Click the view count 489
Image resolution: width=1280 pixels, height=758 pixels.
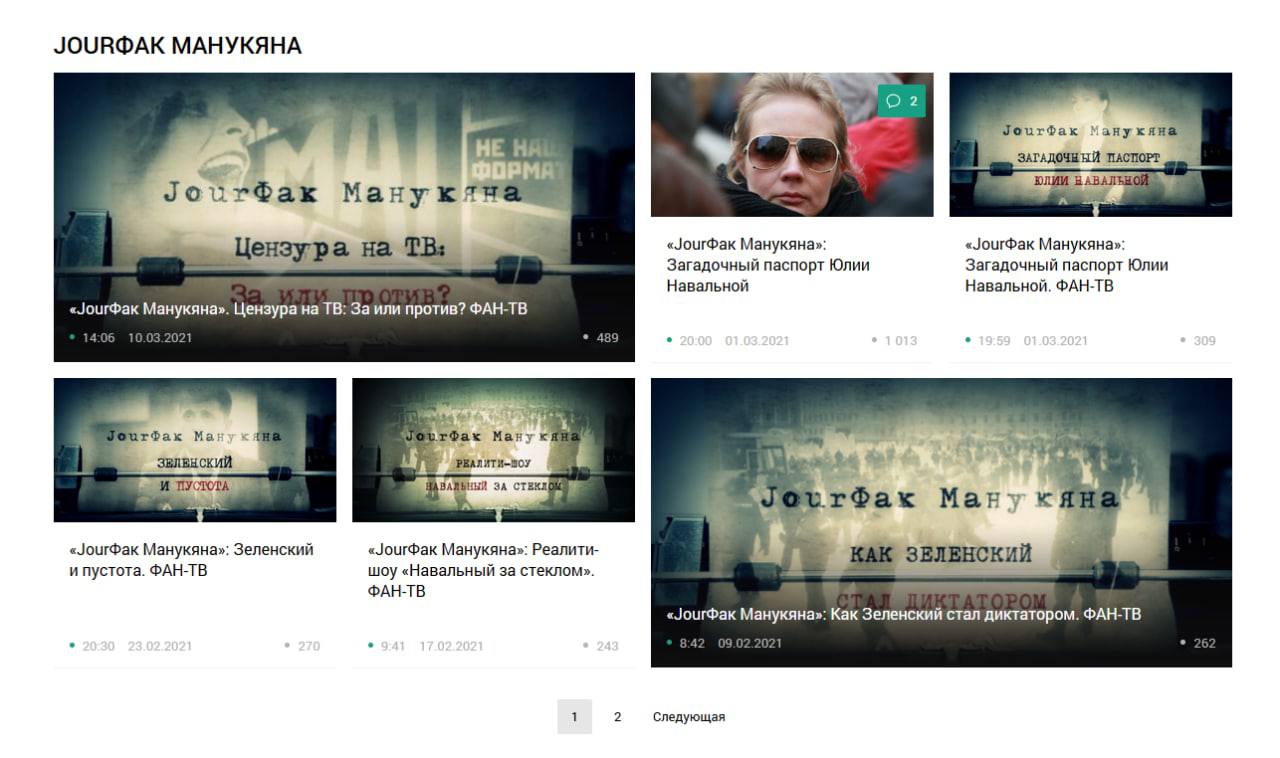tap(601, 338)
